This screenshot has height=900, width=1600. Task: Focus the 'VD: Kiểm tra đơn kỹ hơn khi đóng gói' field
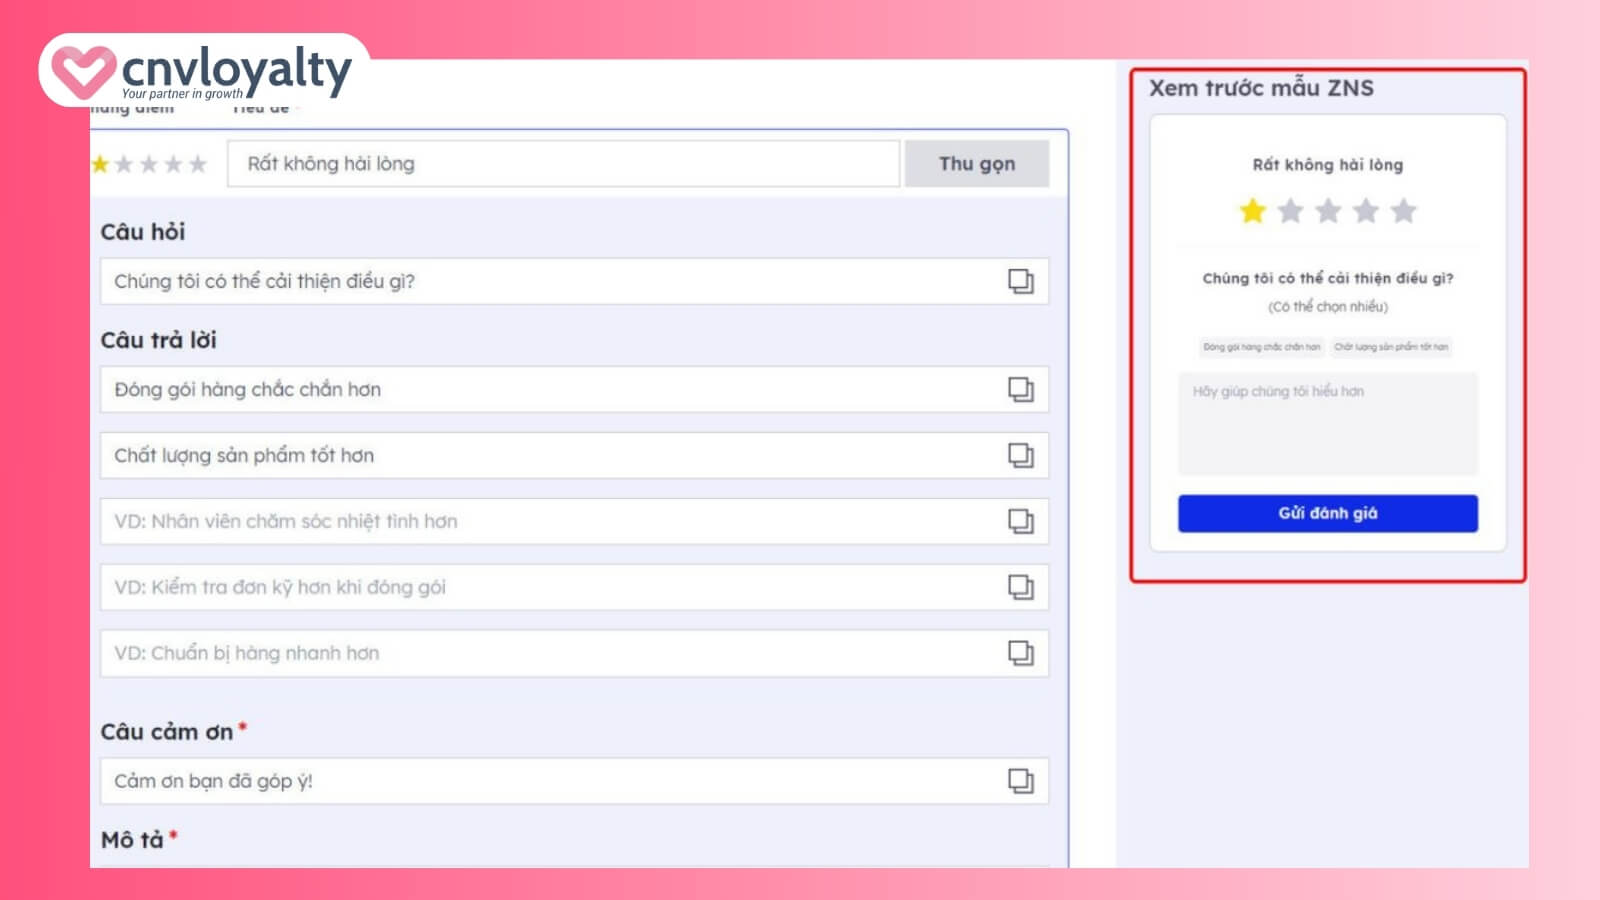(x=574, y=587)
